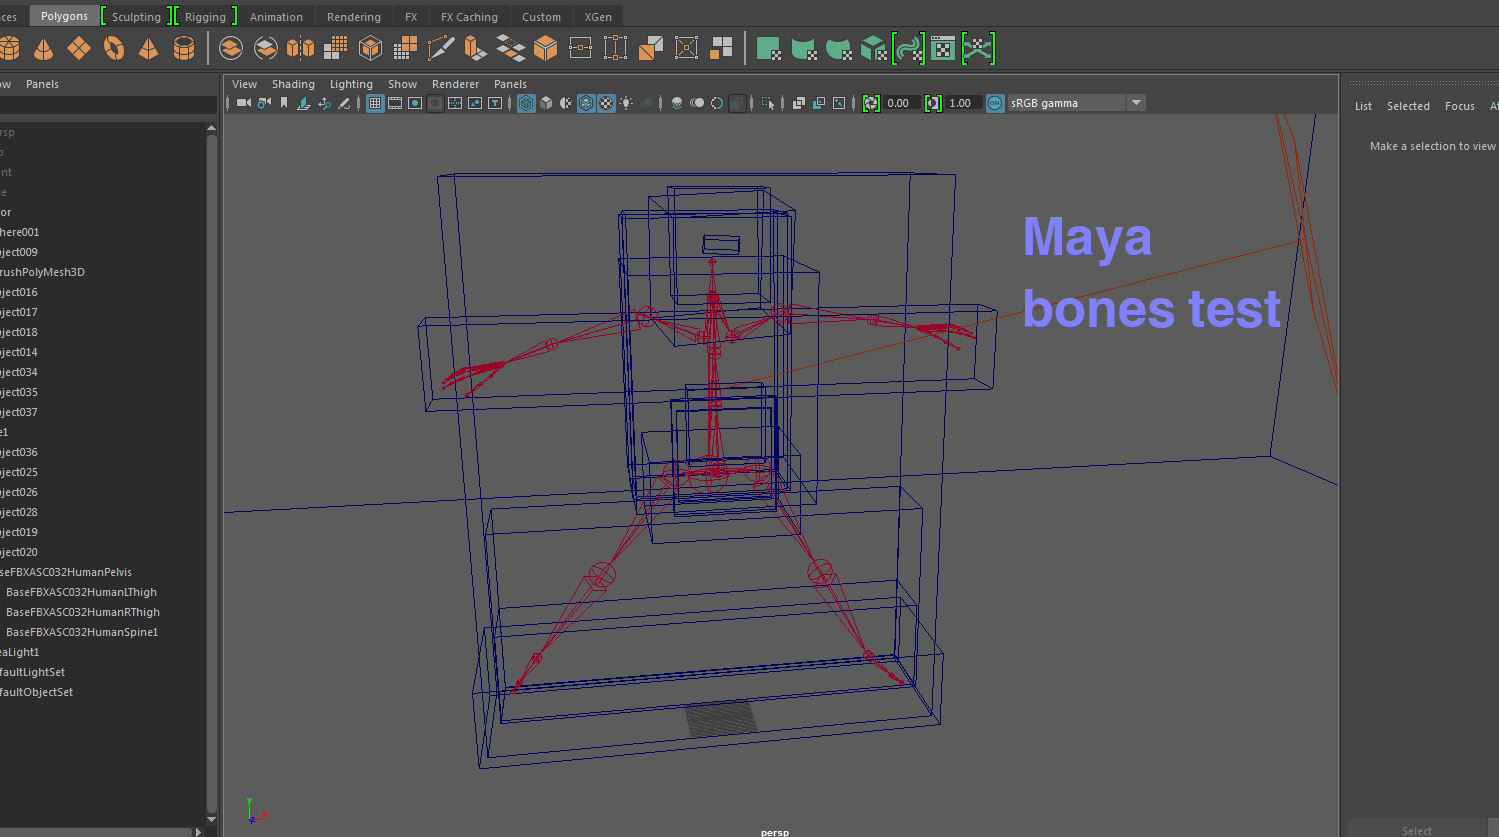1499x837 pixels.
Task: Click the Smooth mesh cube shelf icon
Action: pos(370,48)
